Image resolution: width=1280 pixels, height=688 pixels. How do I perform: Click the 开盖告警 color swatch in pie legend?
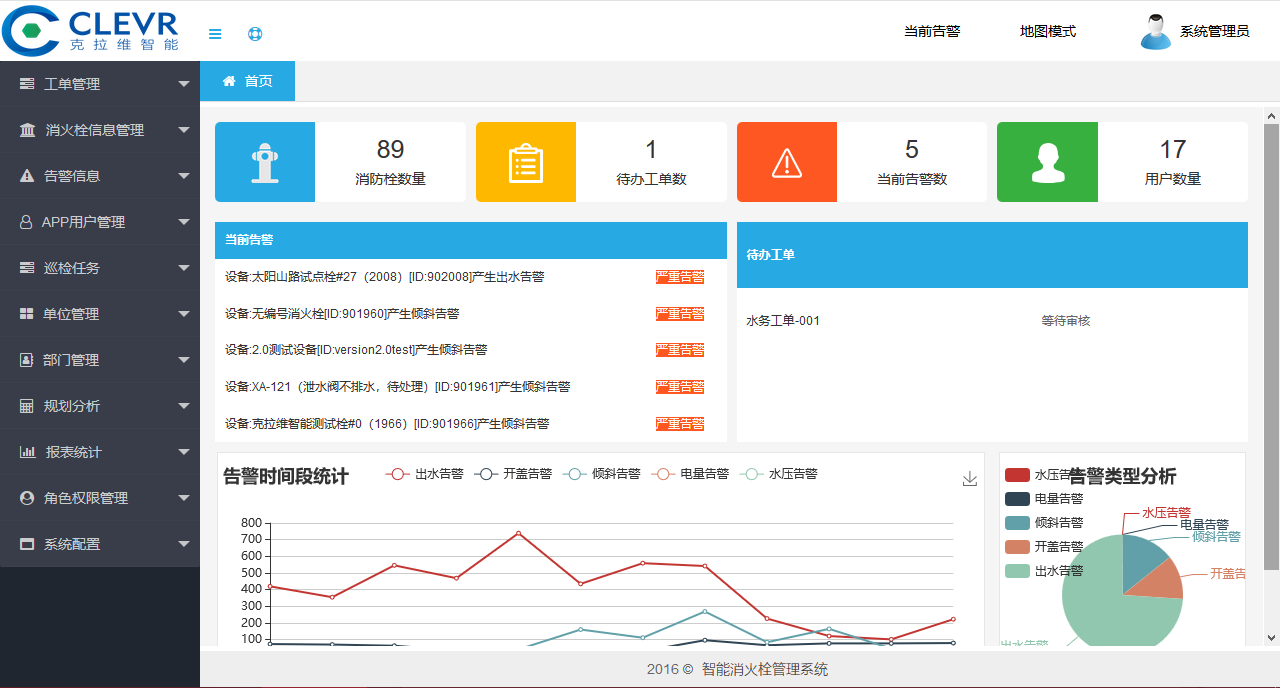pyautogui.click(x=1017, y=547)
